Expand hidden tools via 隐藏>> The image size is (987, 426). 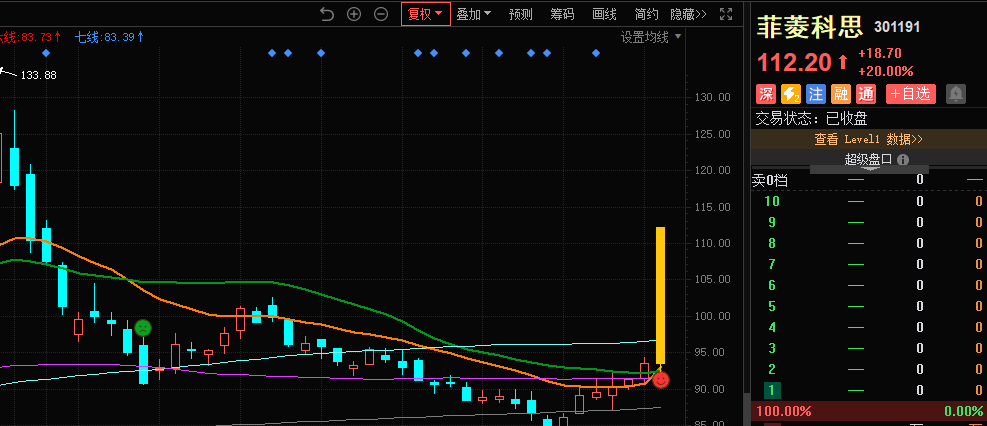(x=688, y=14)
